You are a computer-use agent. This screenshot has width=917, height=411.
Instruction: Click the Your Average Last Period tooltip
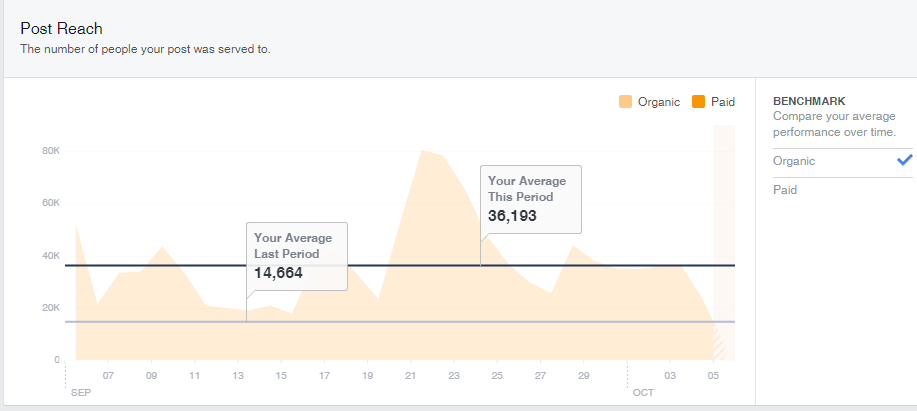297,256
